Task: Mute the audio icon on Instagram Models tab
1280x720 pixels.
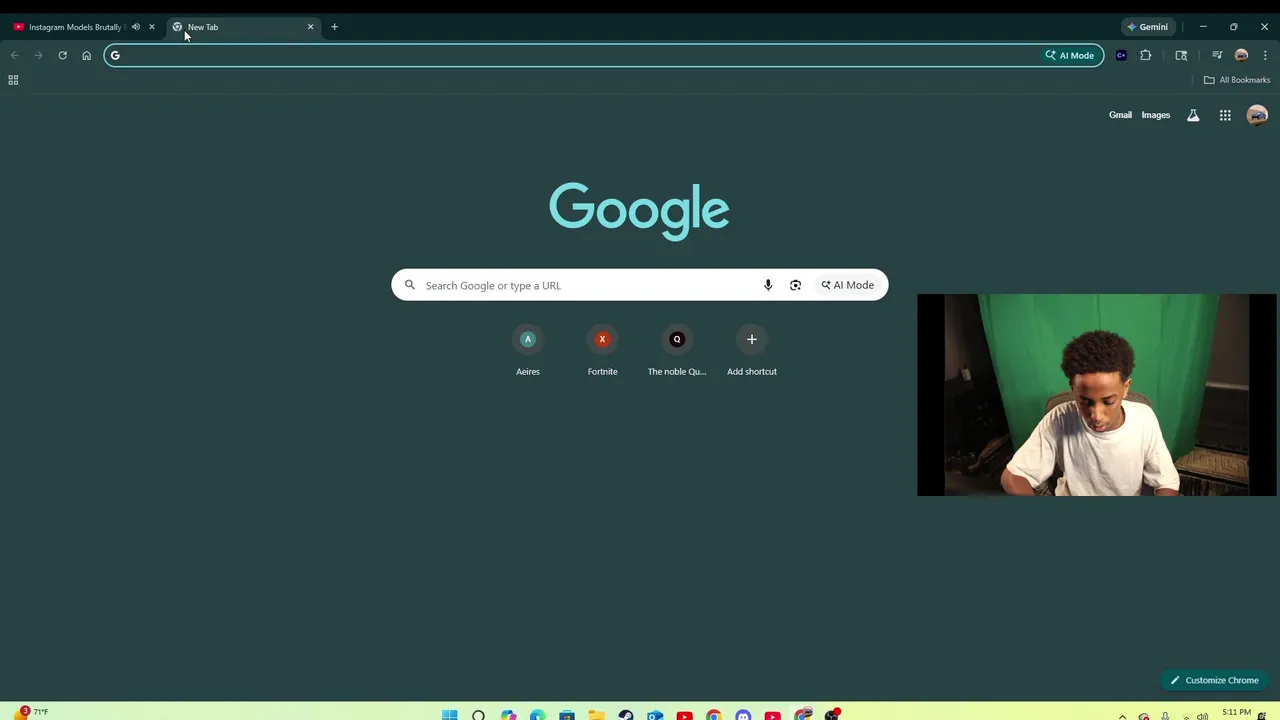Action: 136,27
